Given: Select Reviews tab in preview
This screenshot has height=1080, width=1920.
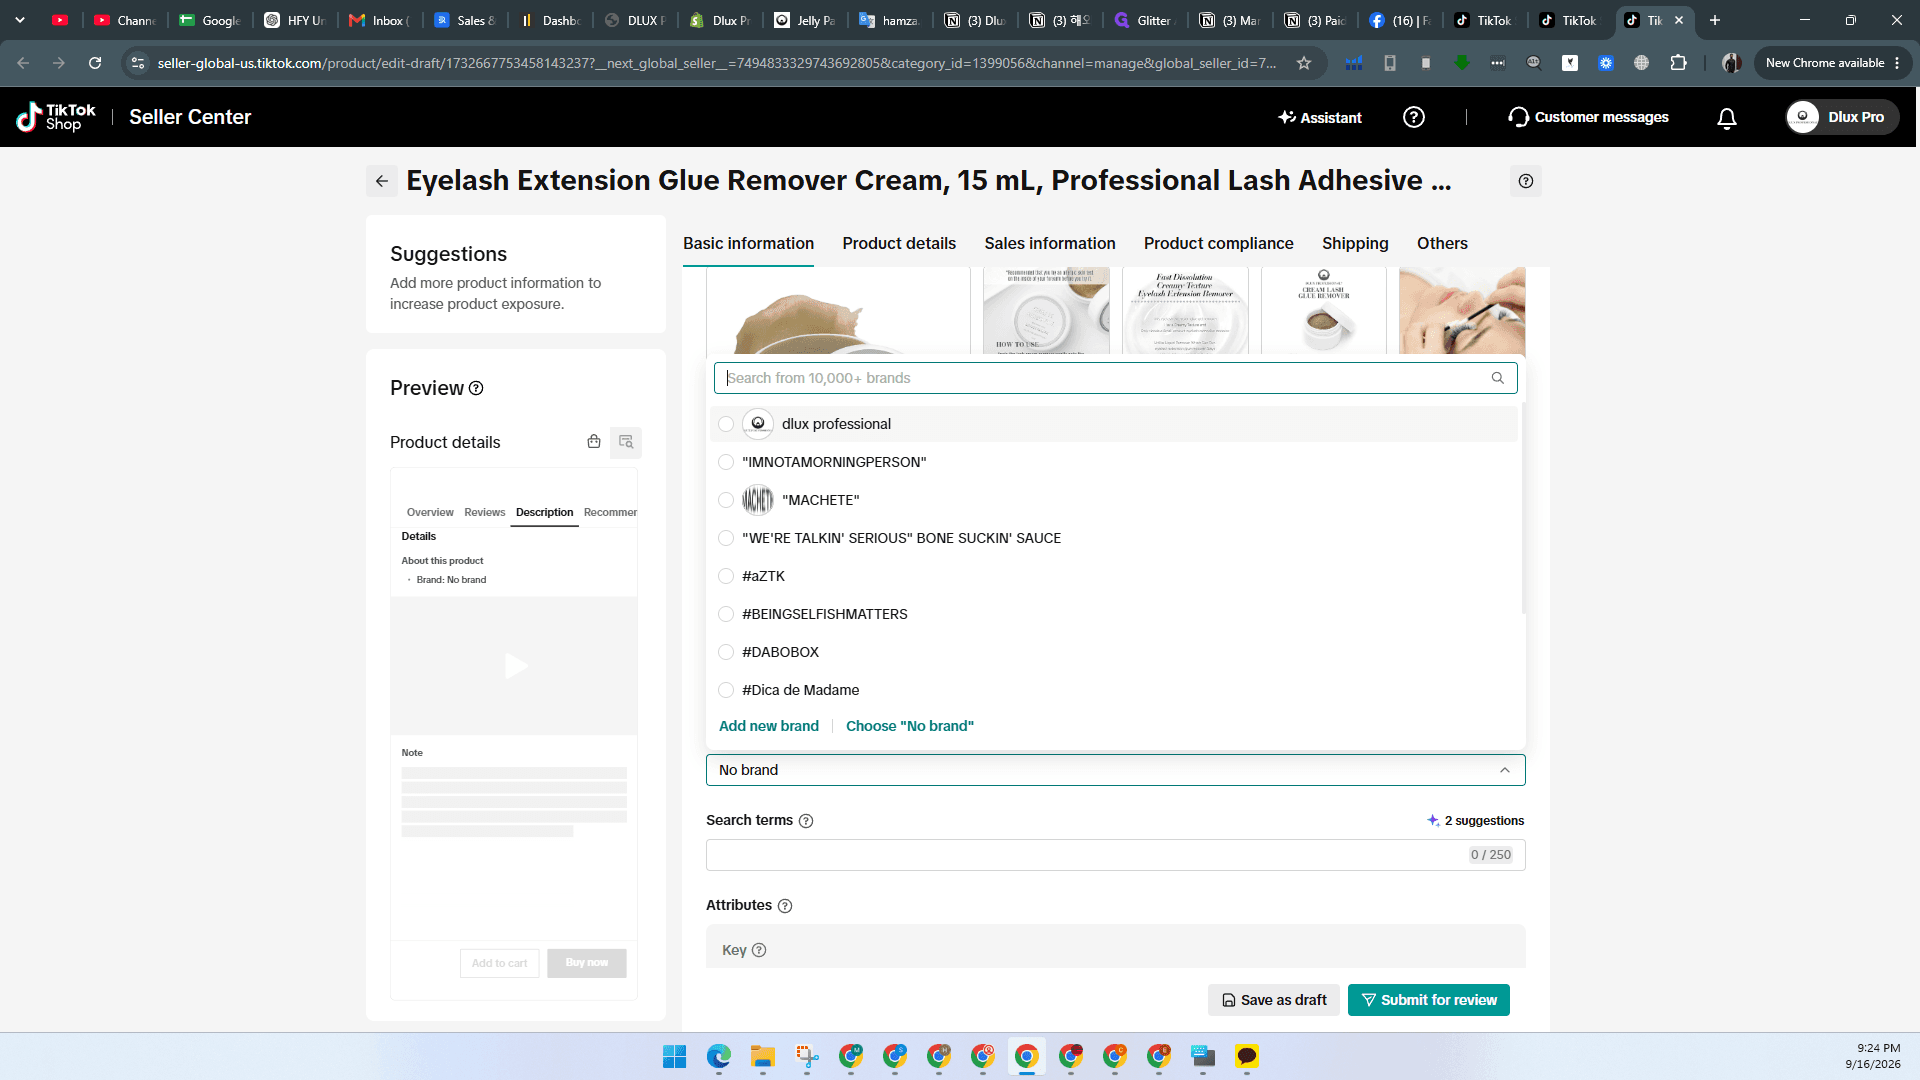Looking at the screenshot, I should pyautogui.click(x=484, y=512).
